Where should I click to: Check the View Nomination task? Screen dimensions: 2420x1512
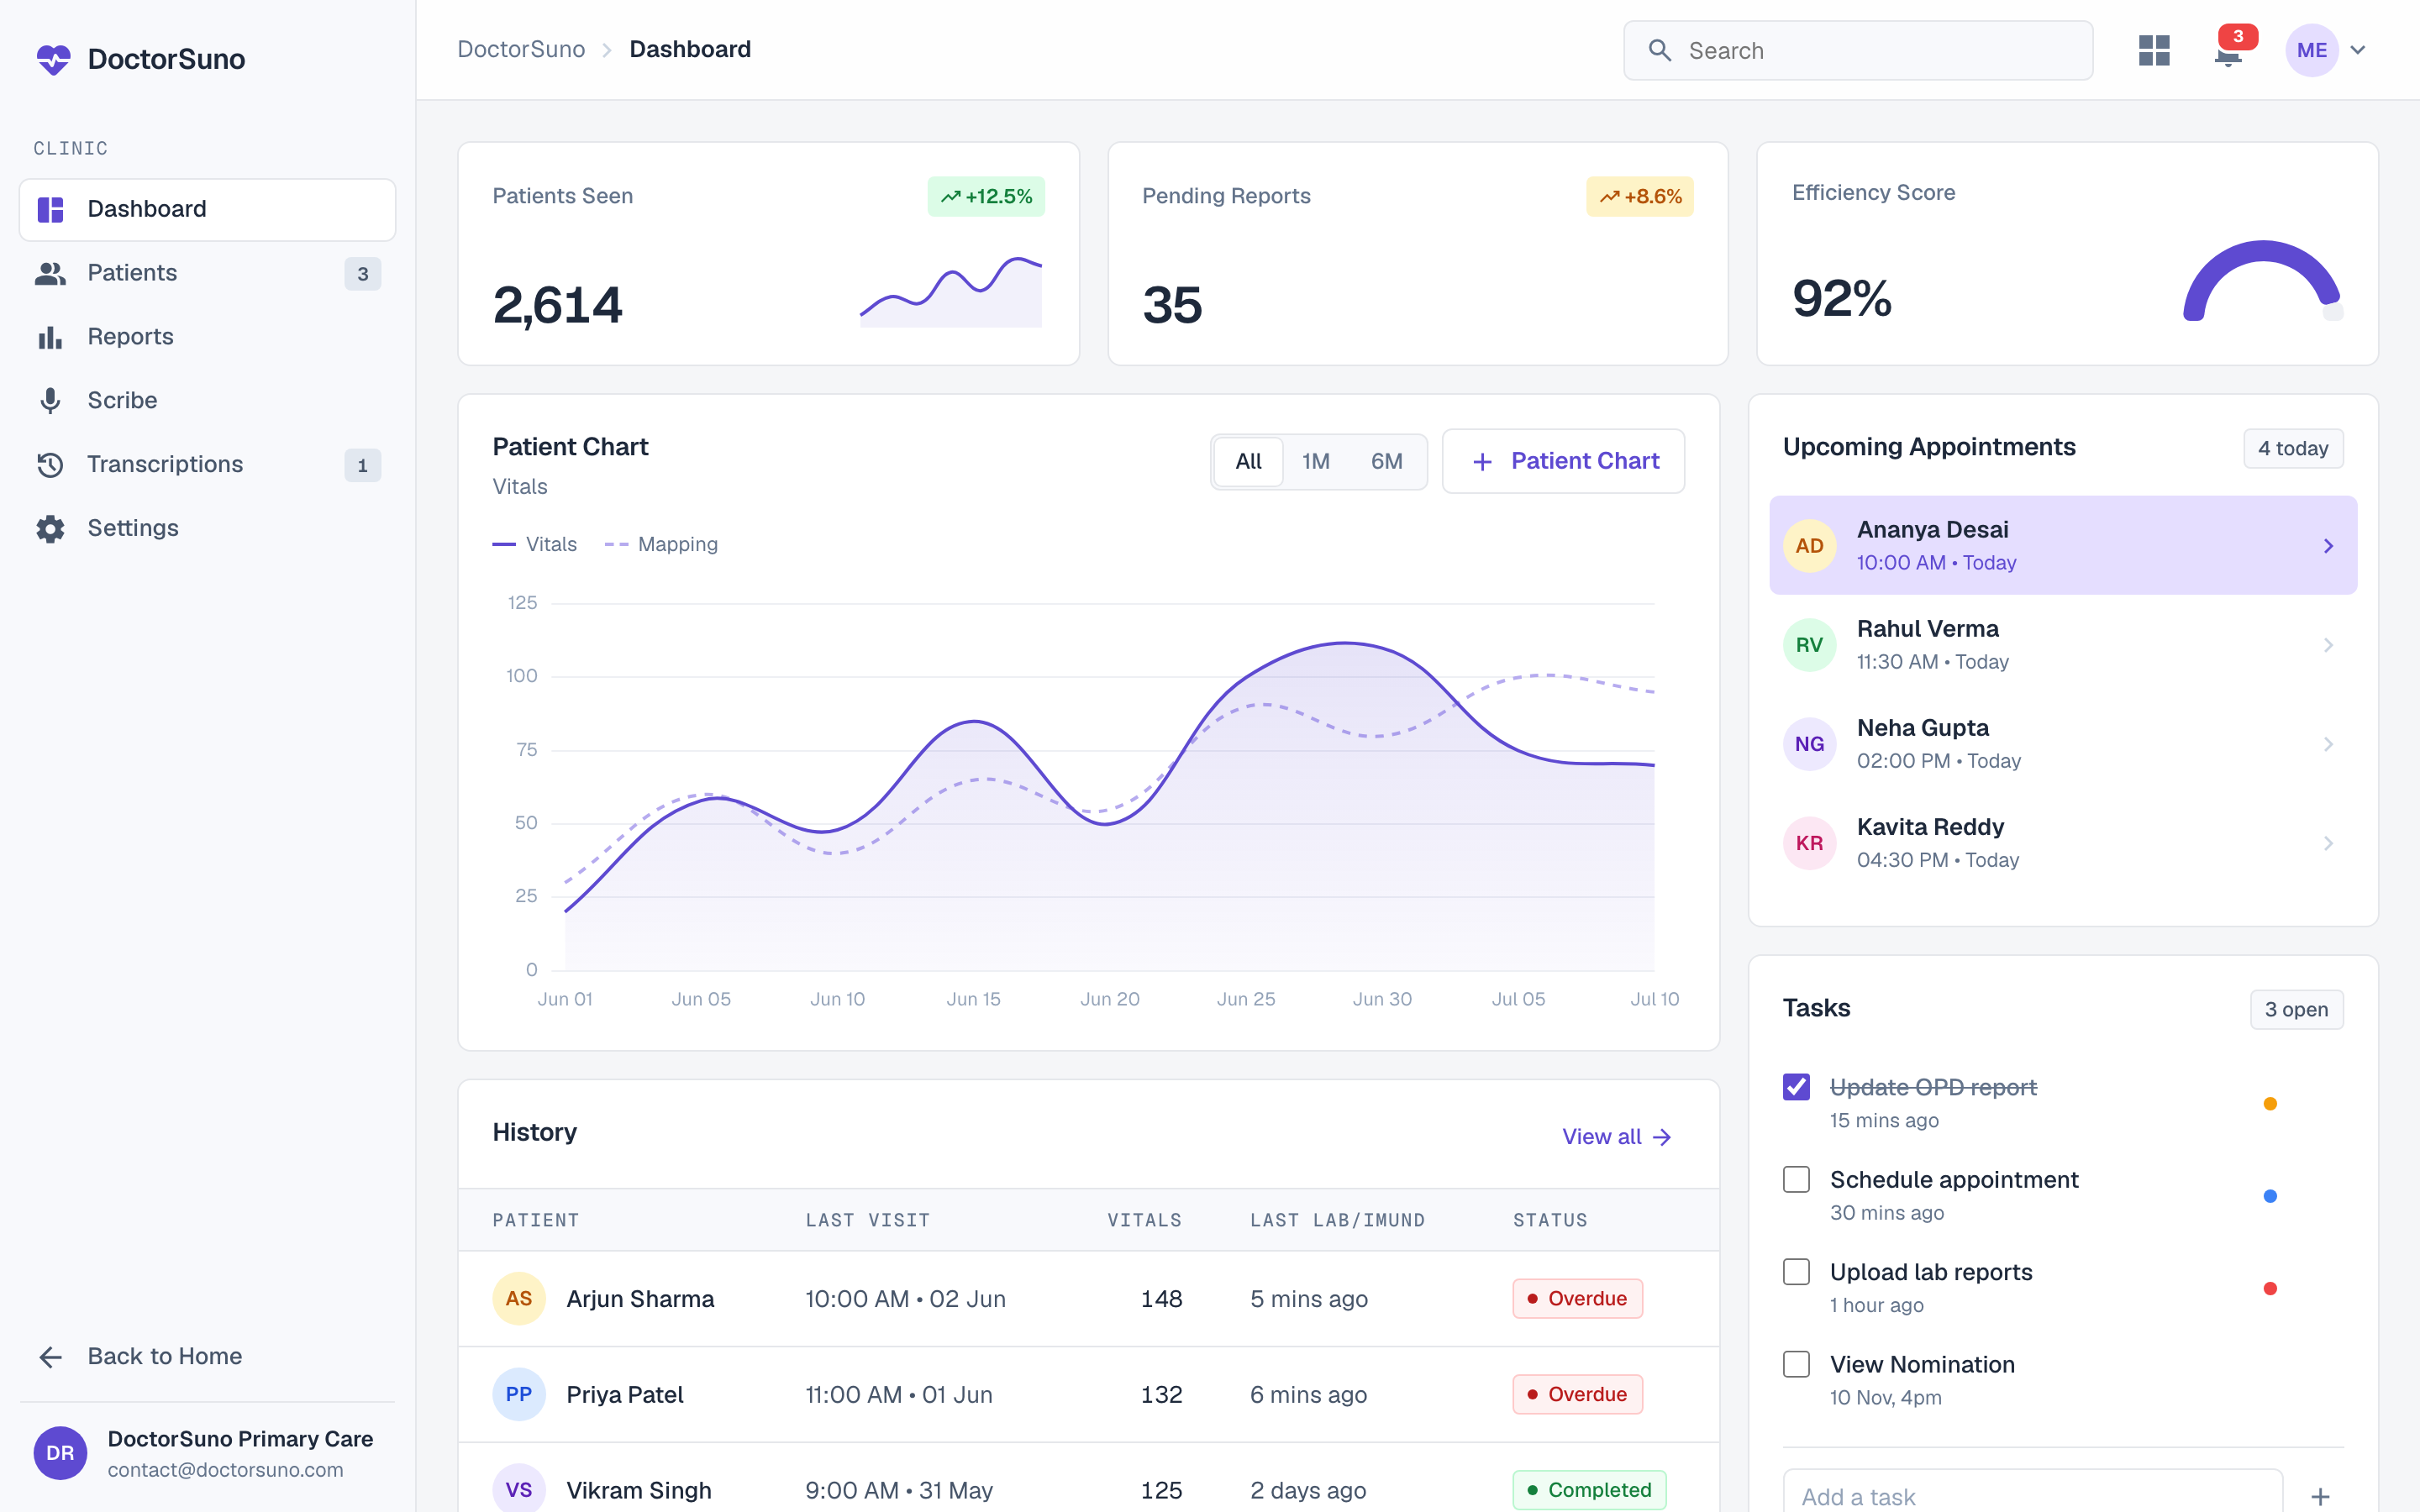click(x=1796, y=1365)
